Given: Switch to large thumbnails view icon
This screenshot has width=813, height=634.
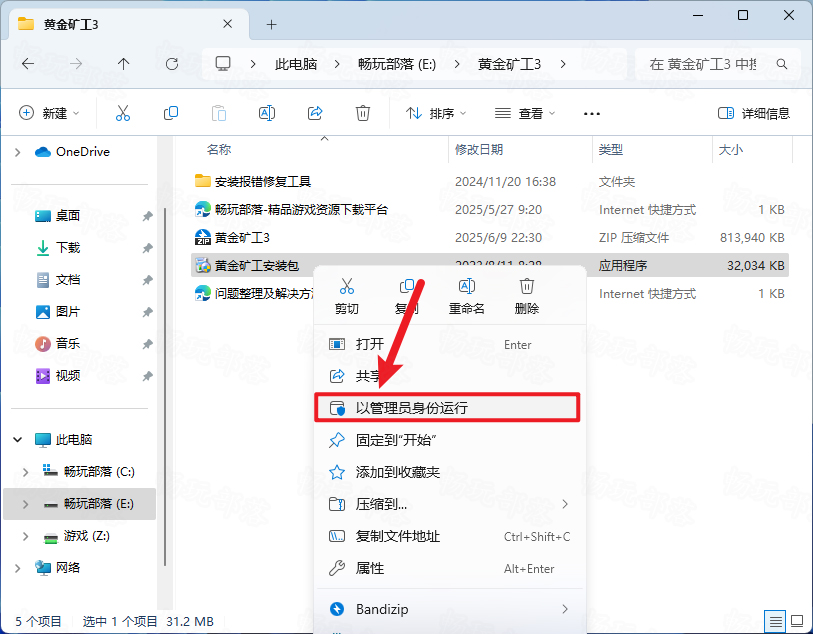Looking at the screenshot, I should click(x=796, y=621).
